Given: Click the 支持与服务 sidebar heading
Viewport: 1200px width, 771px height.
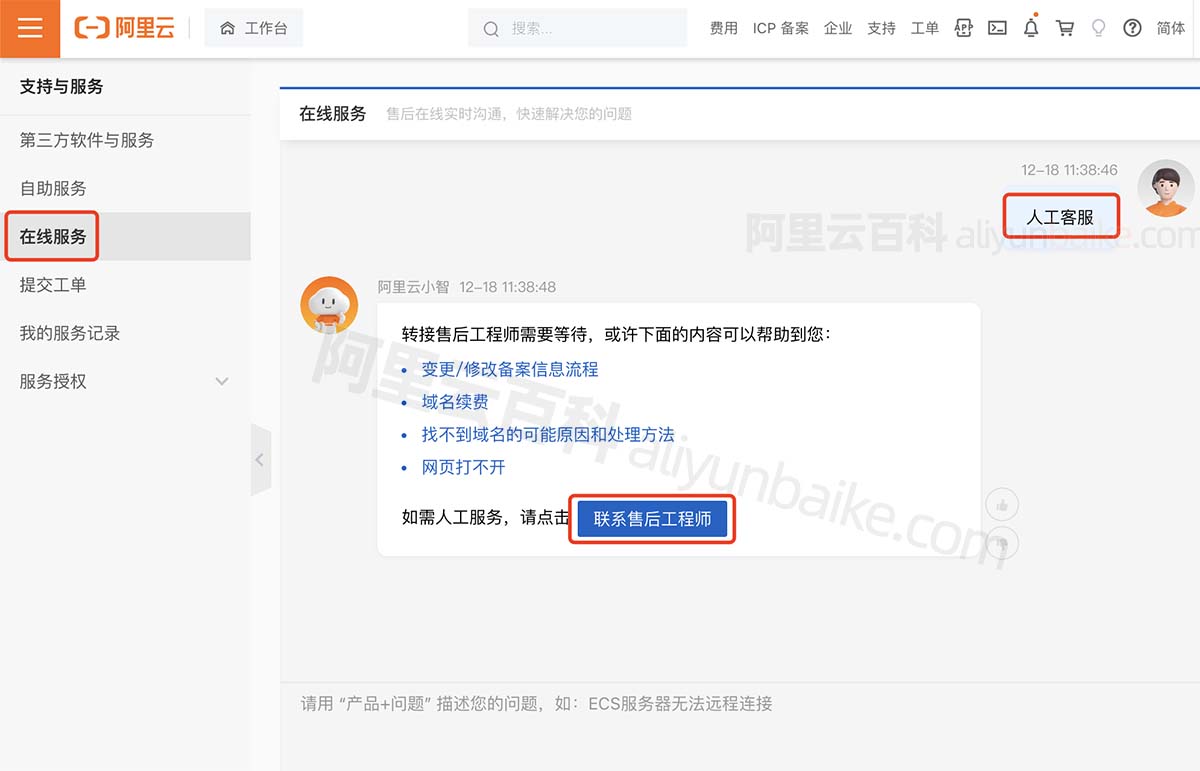Looking at the screenshot, I should pyautogui.click(x=62, y=87).
